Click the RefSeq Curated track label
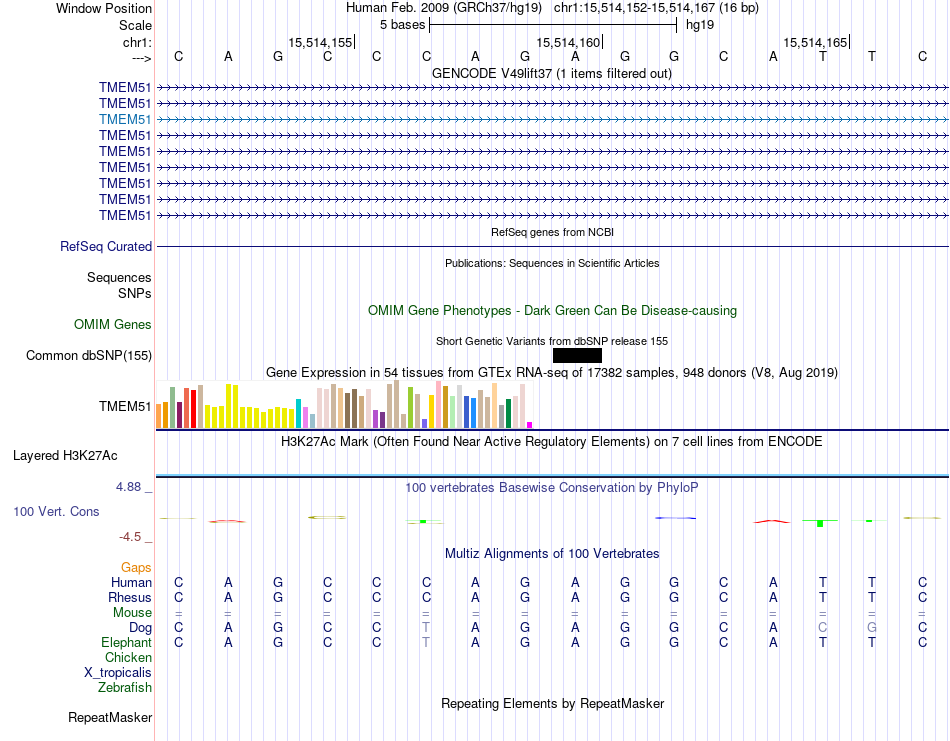This screenshot has width=950, height=741. pos(105,247)
